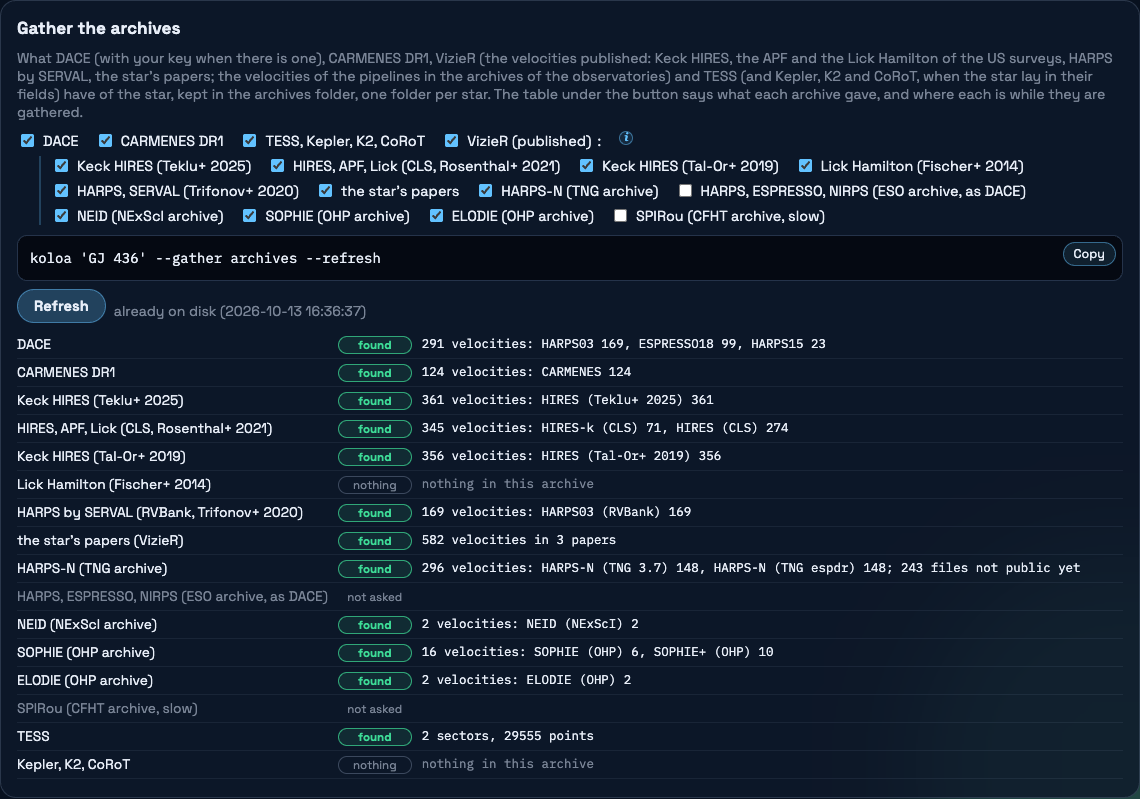This screenshot has width=1140, height=799.
Task: Uncheck HIRES, APF, Lick (CLS, Rosenthal+ 2021)
Action: [x=278, y=166]
